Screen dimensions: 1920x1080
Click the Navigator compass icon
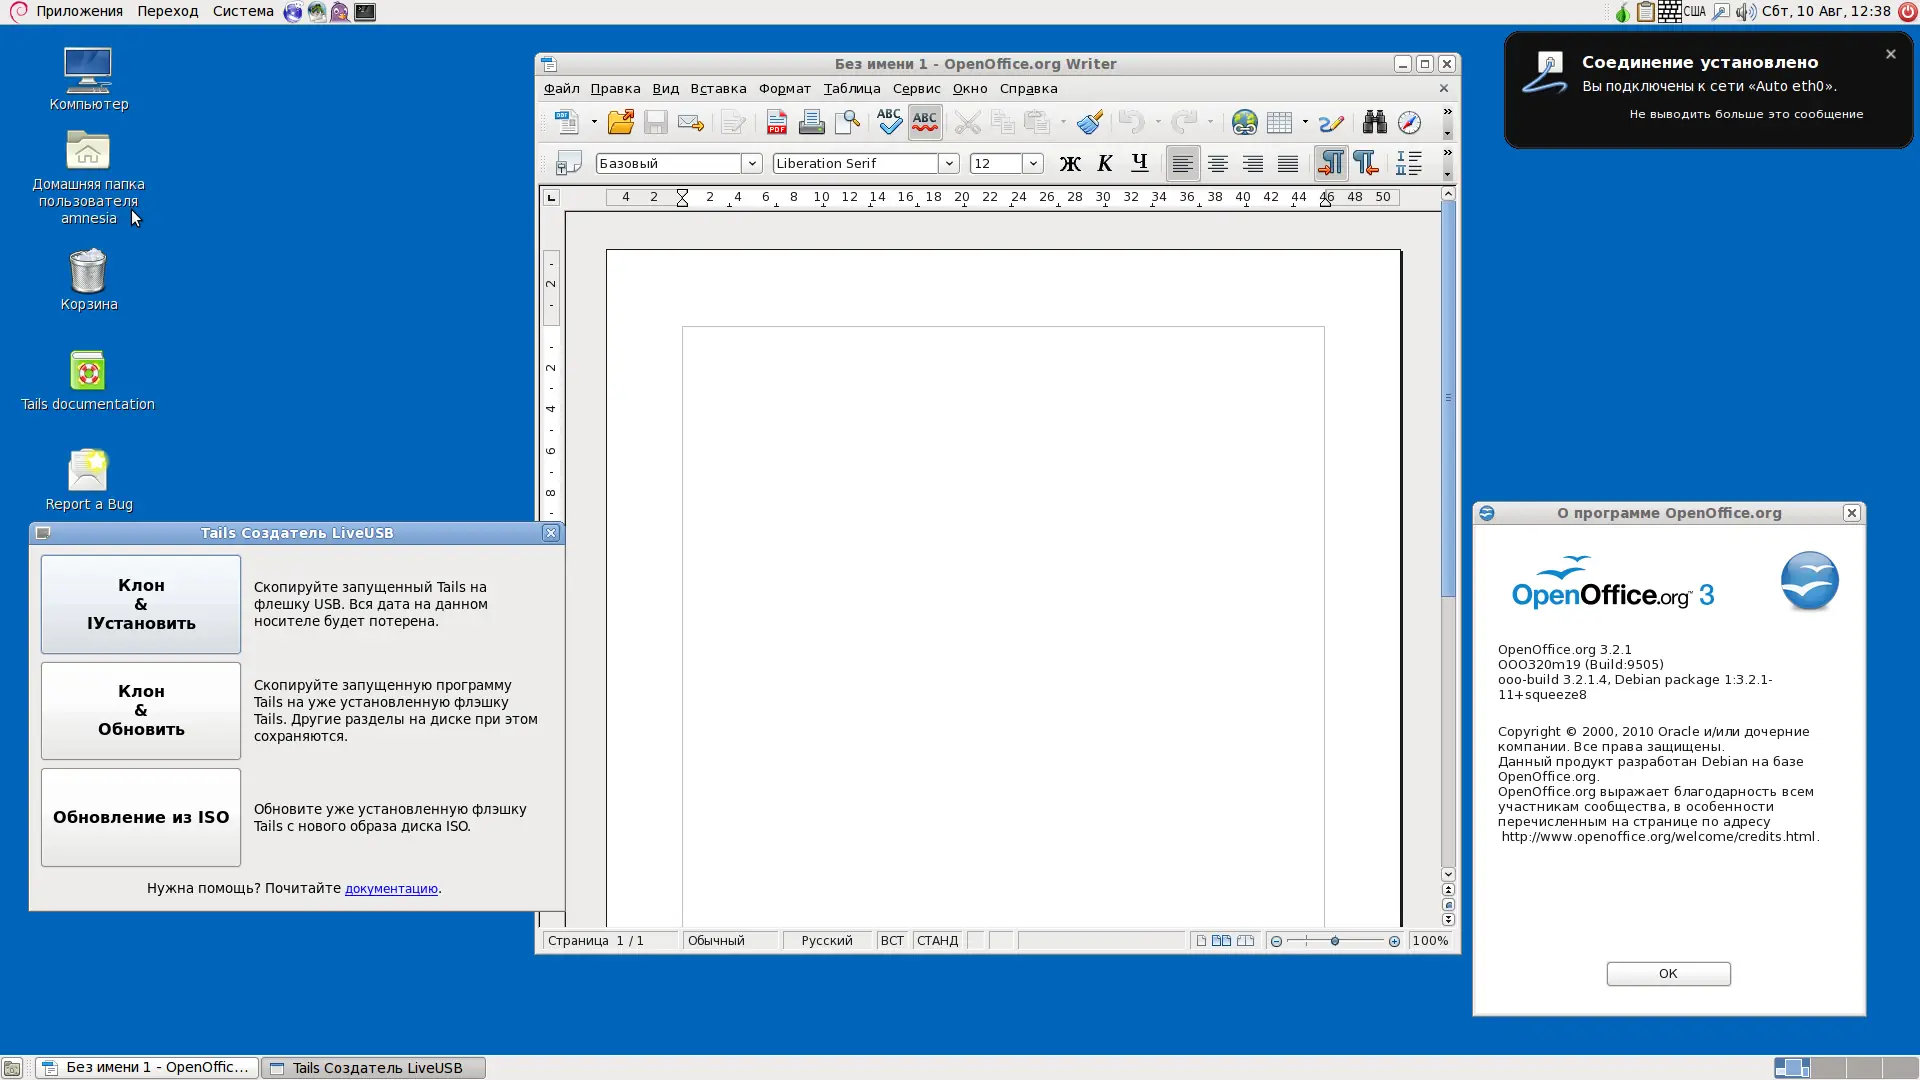click(1409, 122)
